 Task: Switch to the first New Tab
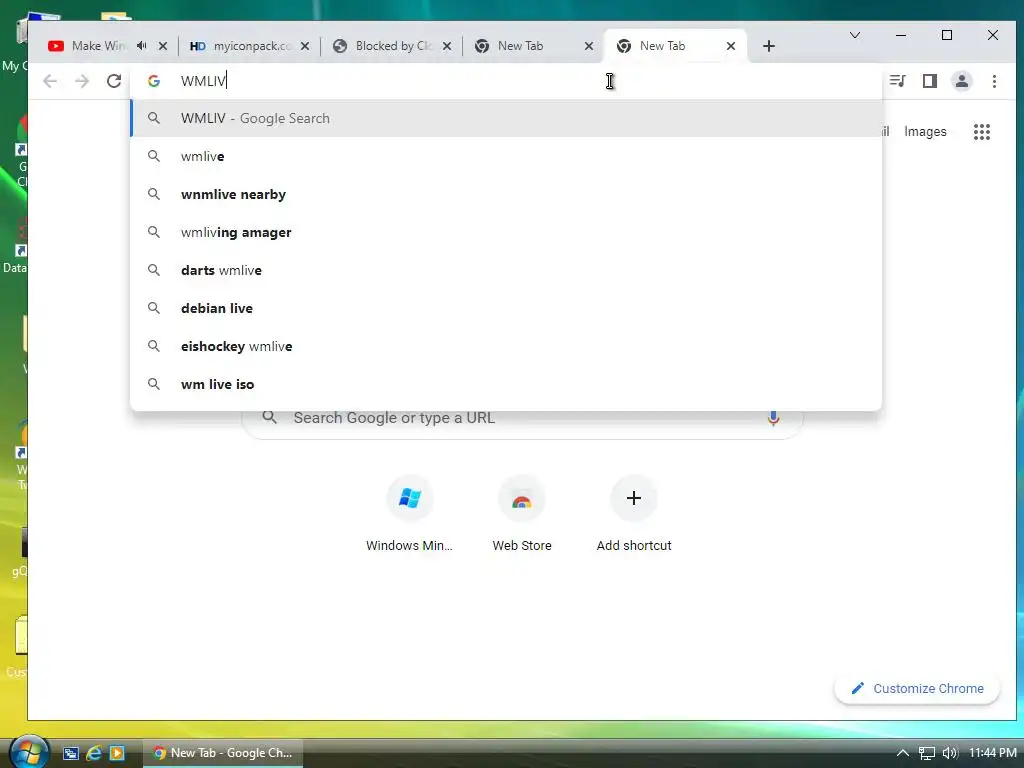coord(520,46)
